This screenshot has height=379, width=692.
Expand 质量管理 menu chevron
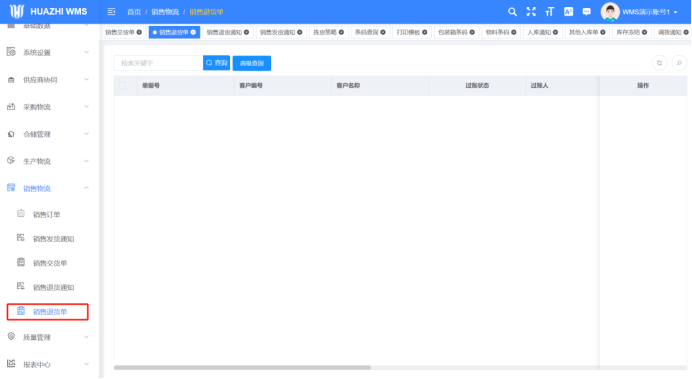[86, 337]
